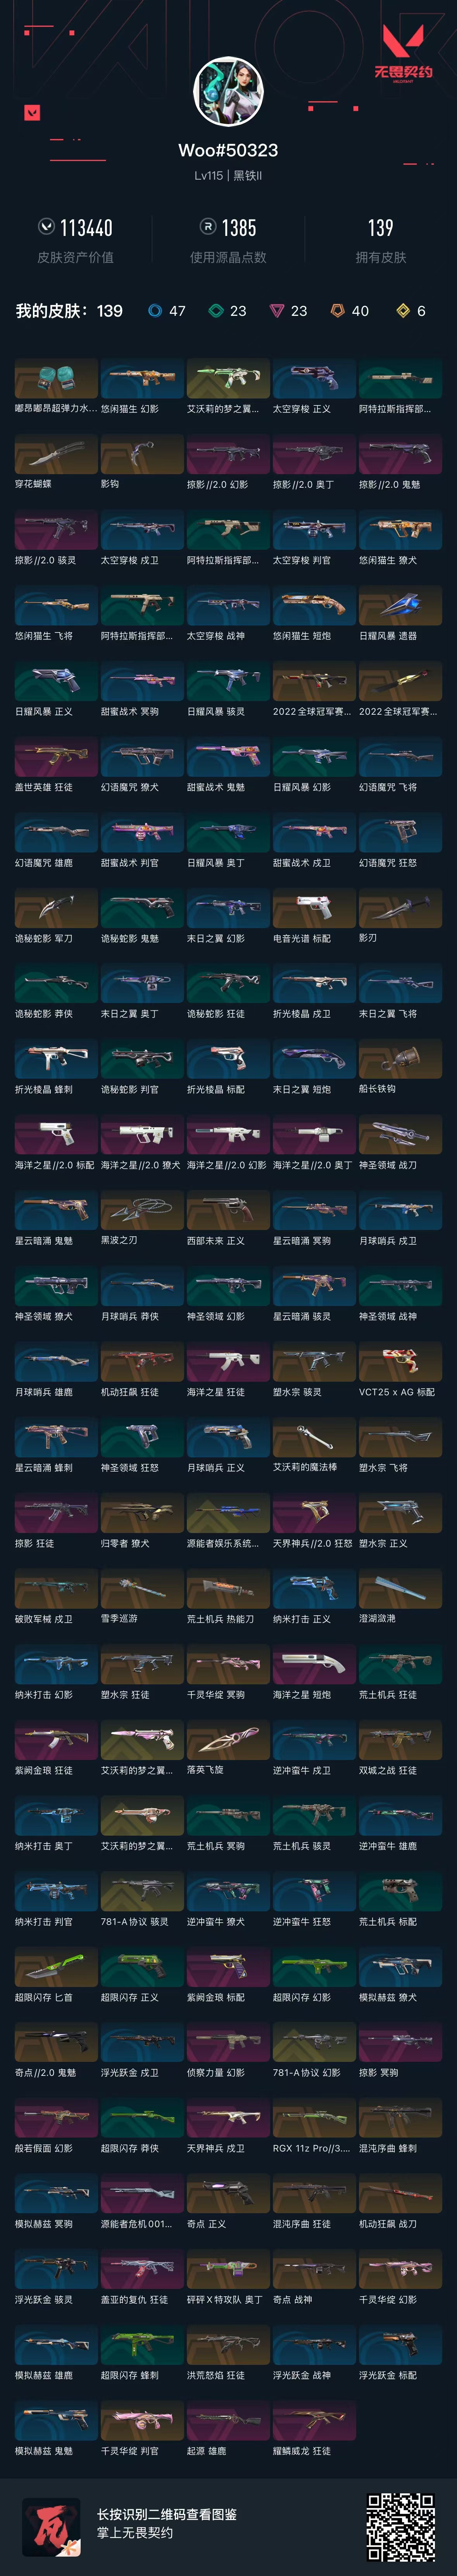Open the 穿花蝴蝶 knife skin thumbnail
The height and width of the screenshot is (2576, 457).
(x=56, y=455)
